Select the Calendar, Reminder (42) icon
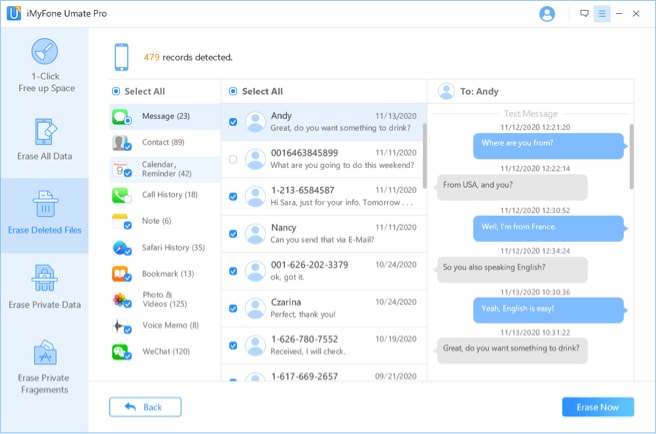 click(x=122, y=169)
